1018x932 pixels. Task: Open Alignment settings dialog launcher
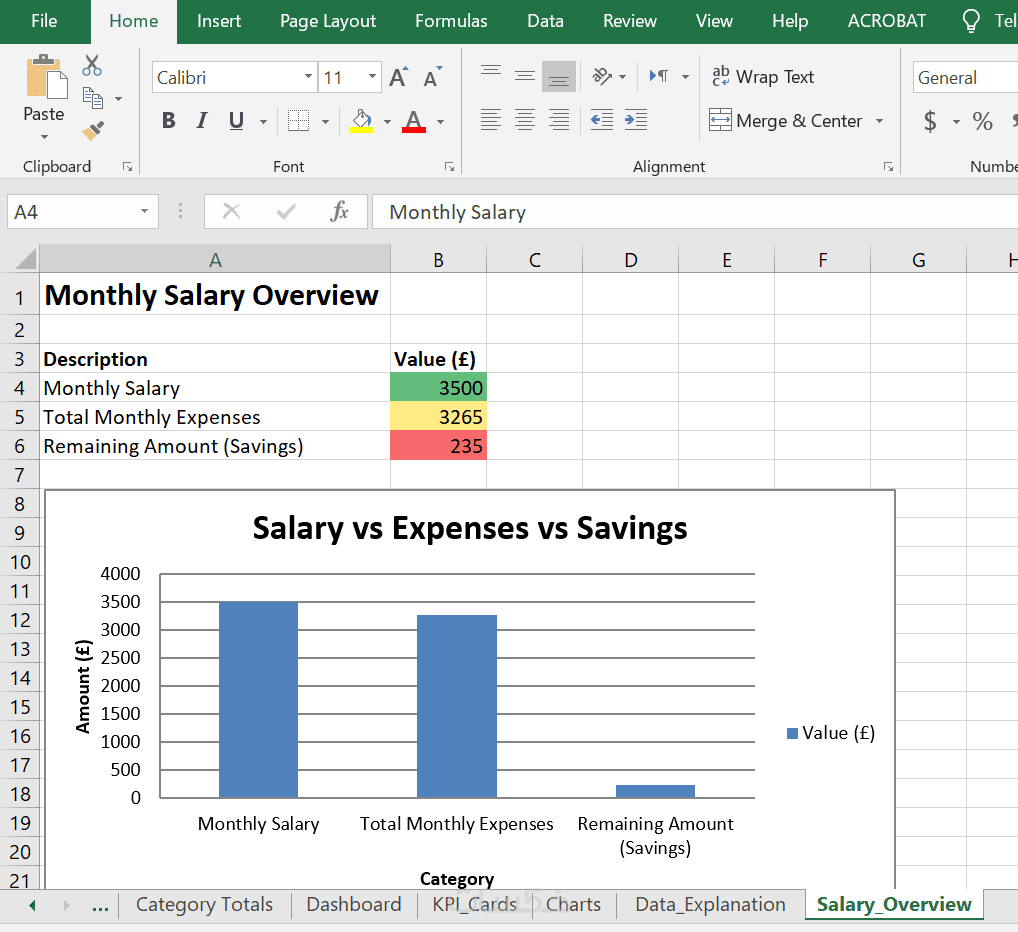coord(888,167)
